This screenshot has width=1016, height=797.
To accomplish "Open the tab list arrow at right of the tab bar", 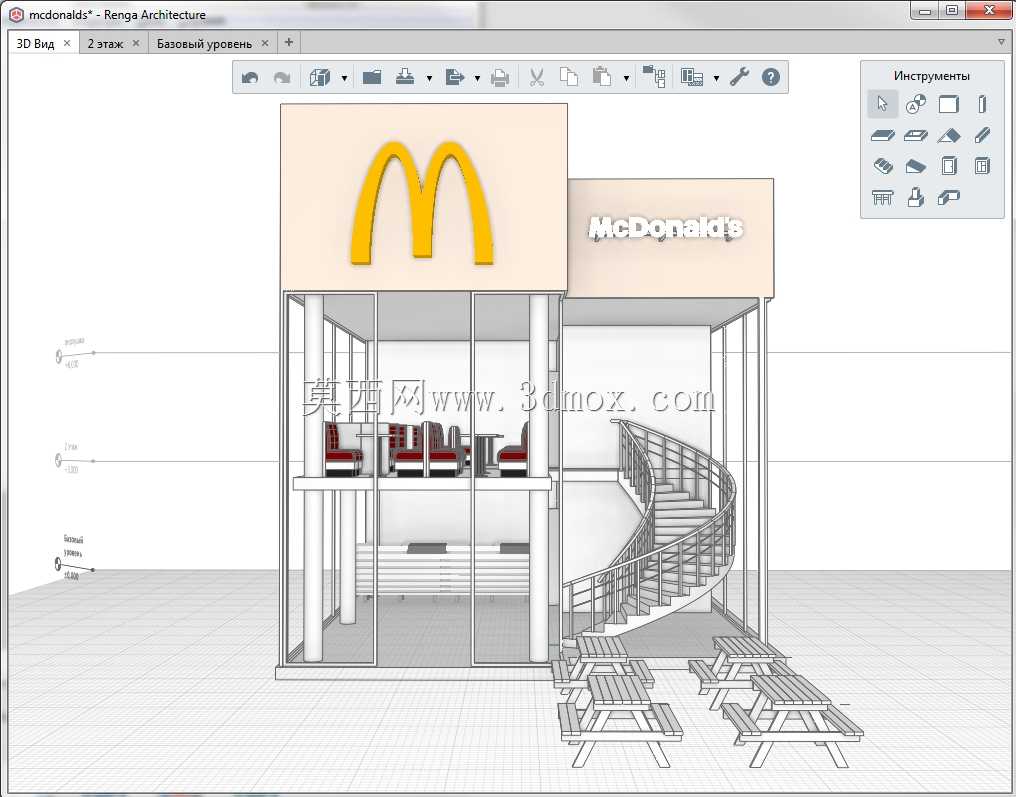I will (x=1001, y=43).
